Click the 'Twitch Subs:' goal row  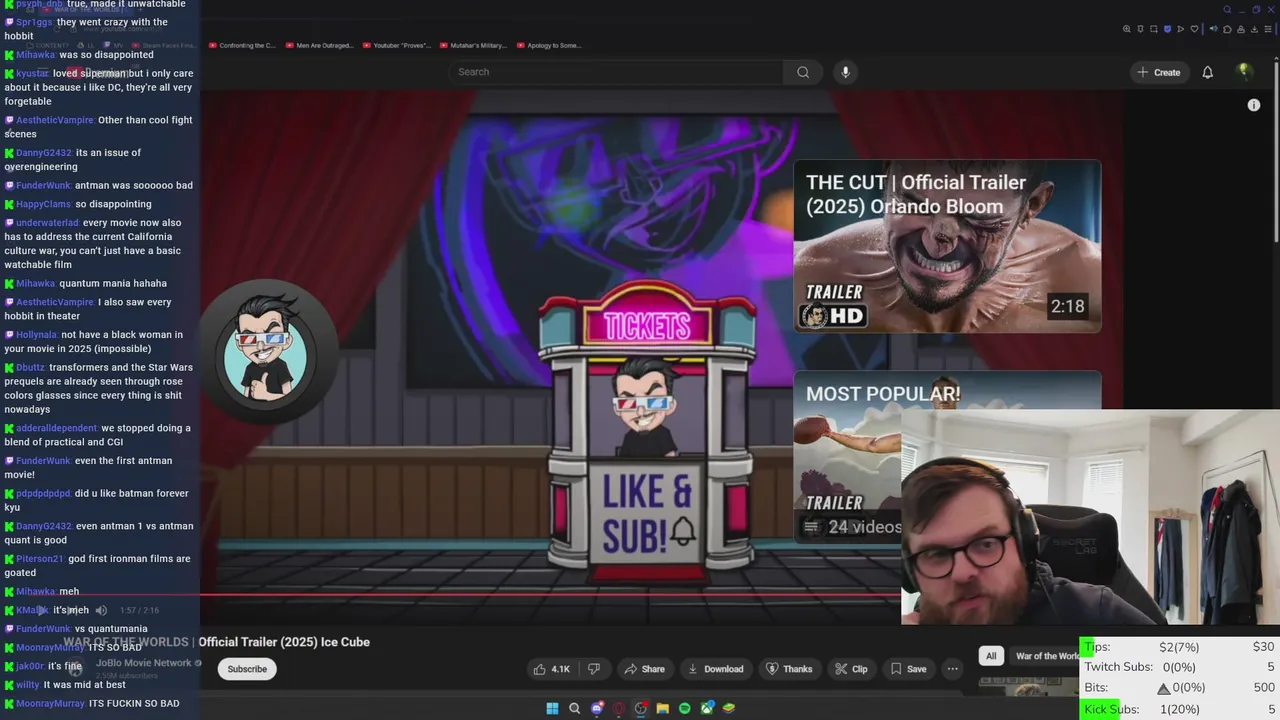tap(1180, 667)
